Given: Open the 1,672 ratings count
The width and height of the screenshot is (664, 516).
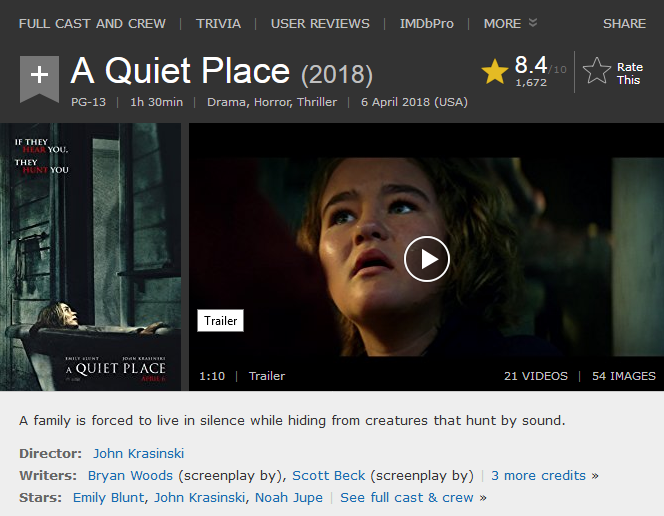Looking at the screenshot, I should [x=531, y=83].
